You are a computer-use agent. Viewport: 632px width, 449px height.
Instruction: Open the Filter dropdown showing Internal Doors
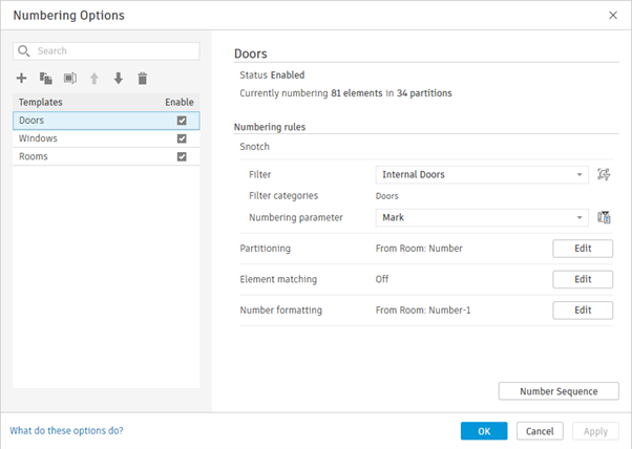[x=482, y=175]
